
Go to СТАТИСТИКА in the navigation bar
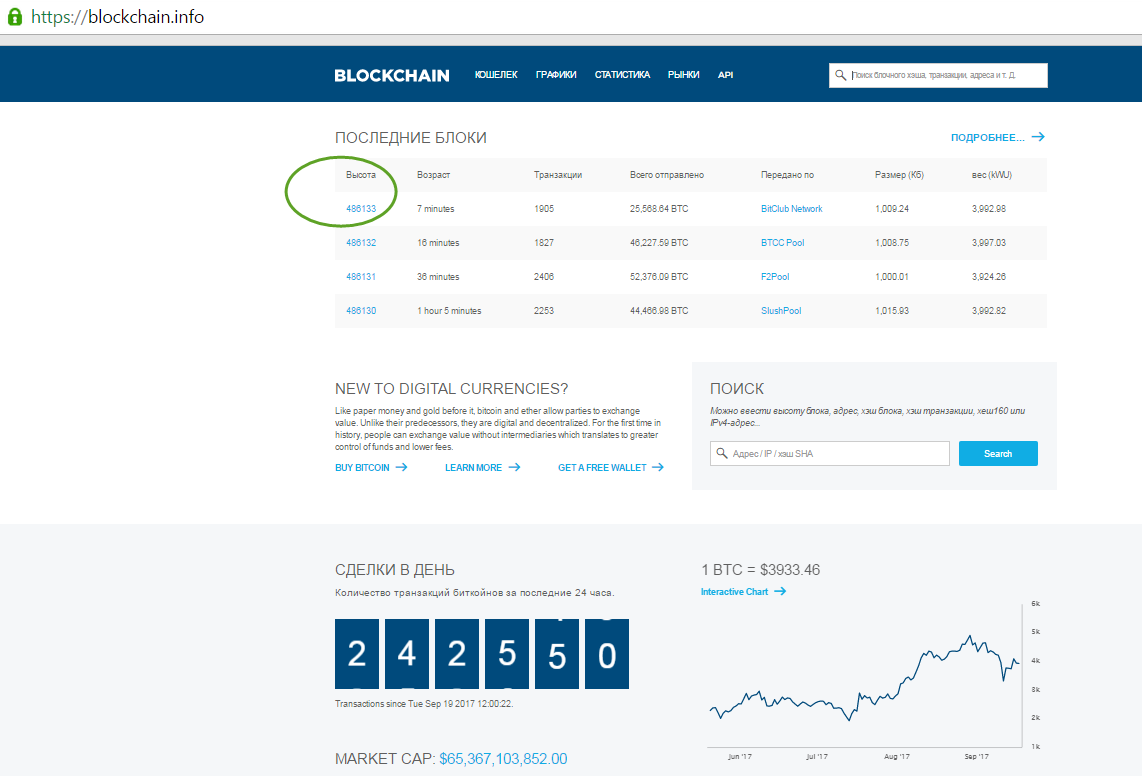622,75
